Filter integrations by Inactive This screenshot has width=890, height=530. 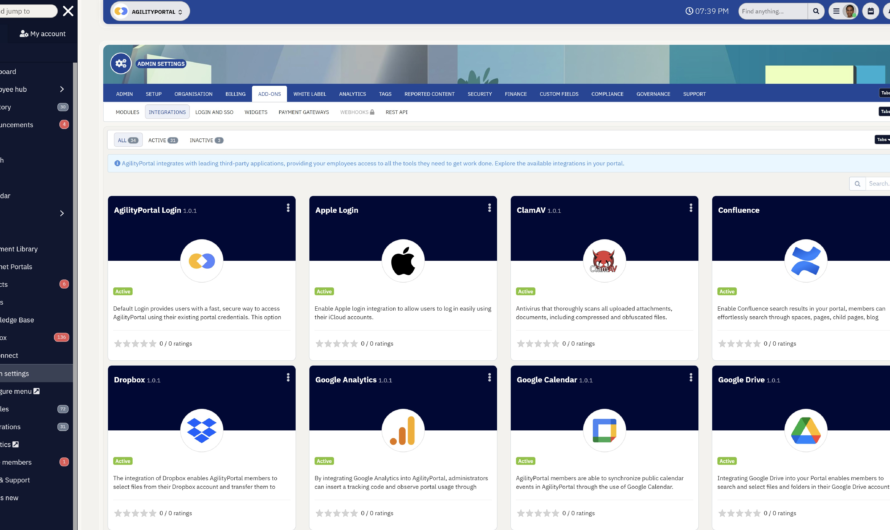click(206, 140)
